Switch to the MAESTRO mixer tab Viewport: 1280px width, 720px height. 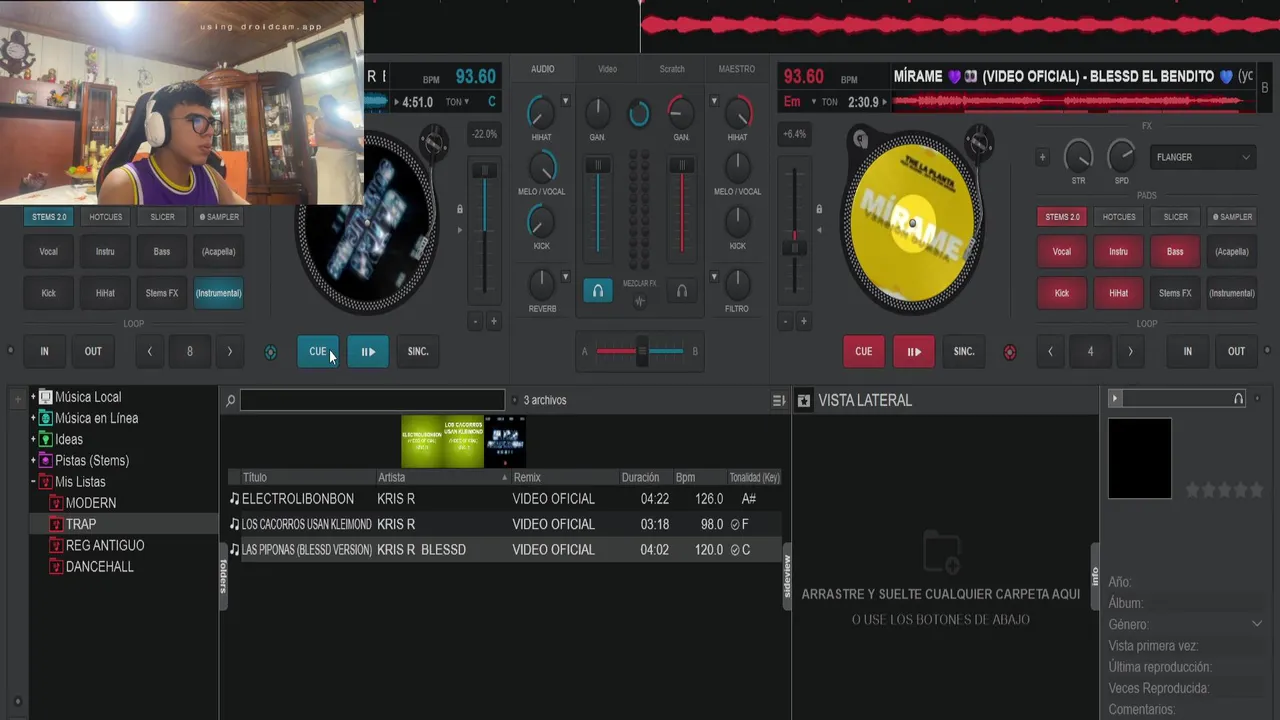pos(737,69)
